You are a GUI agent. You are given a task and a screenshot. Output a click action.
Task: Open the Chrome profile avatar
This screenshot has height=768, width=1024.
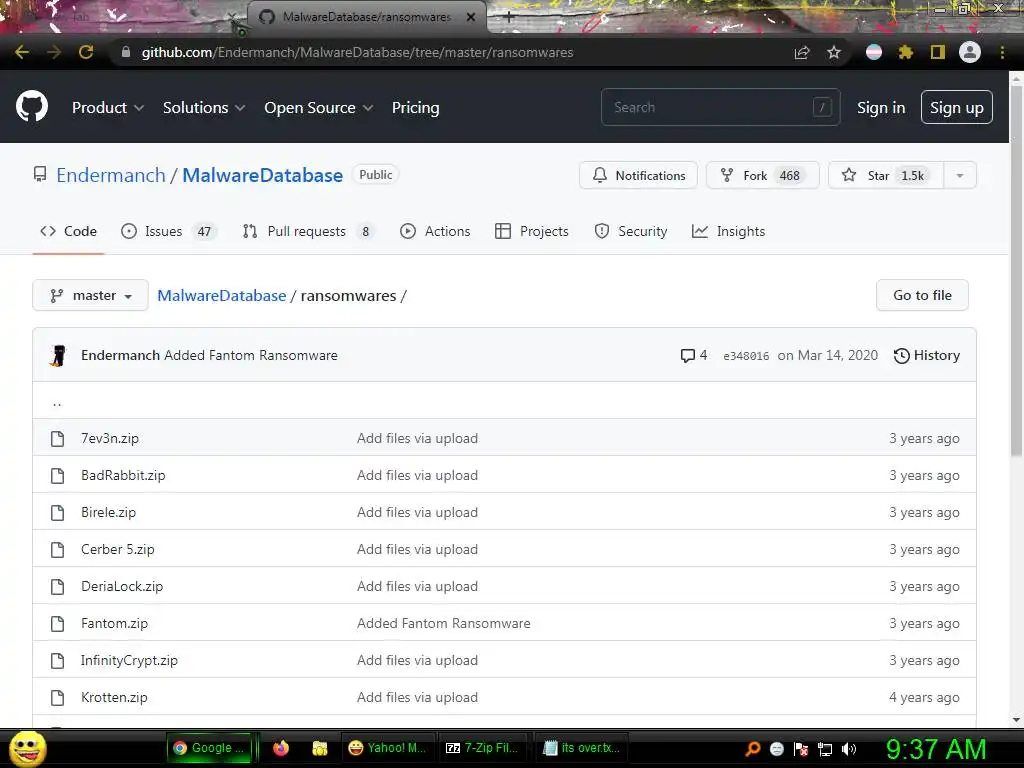click(970, 52)
